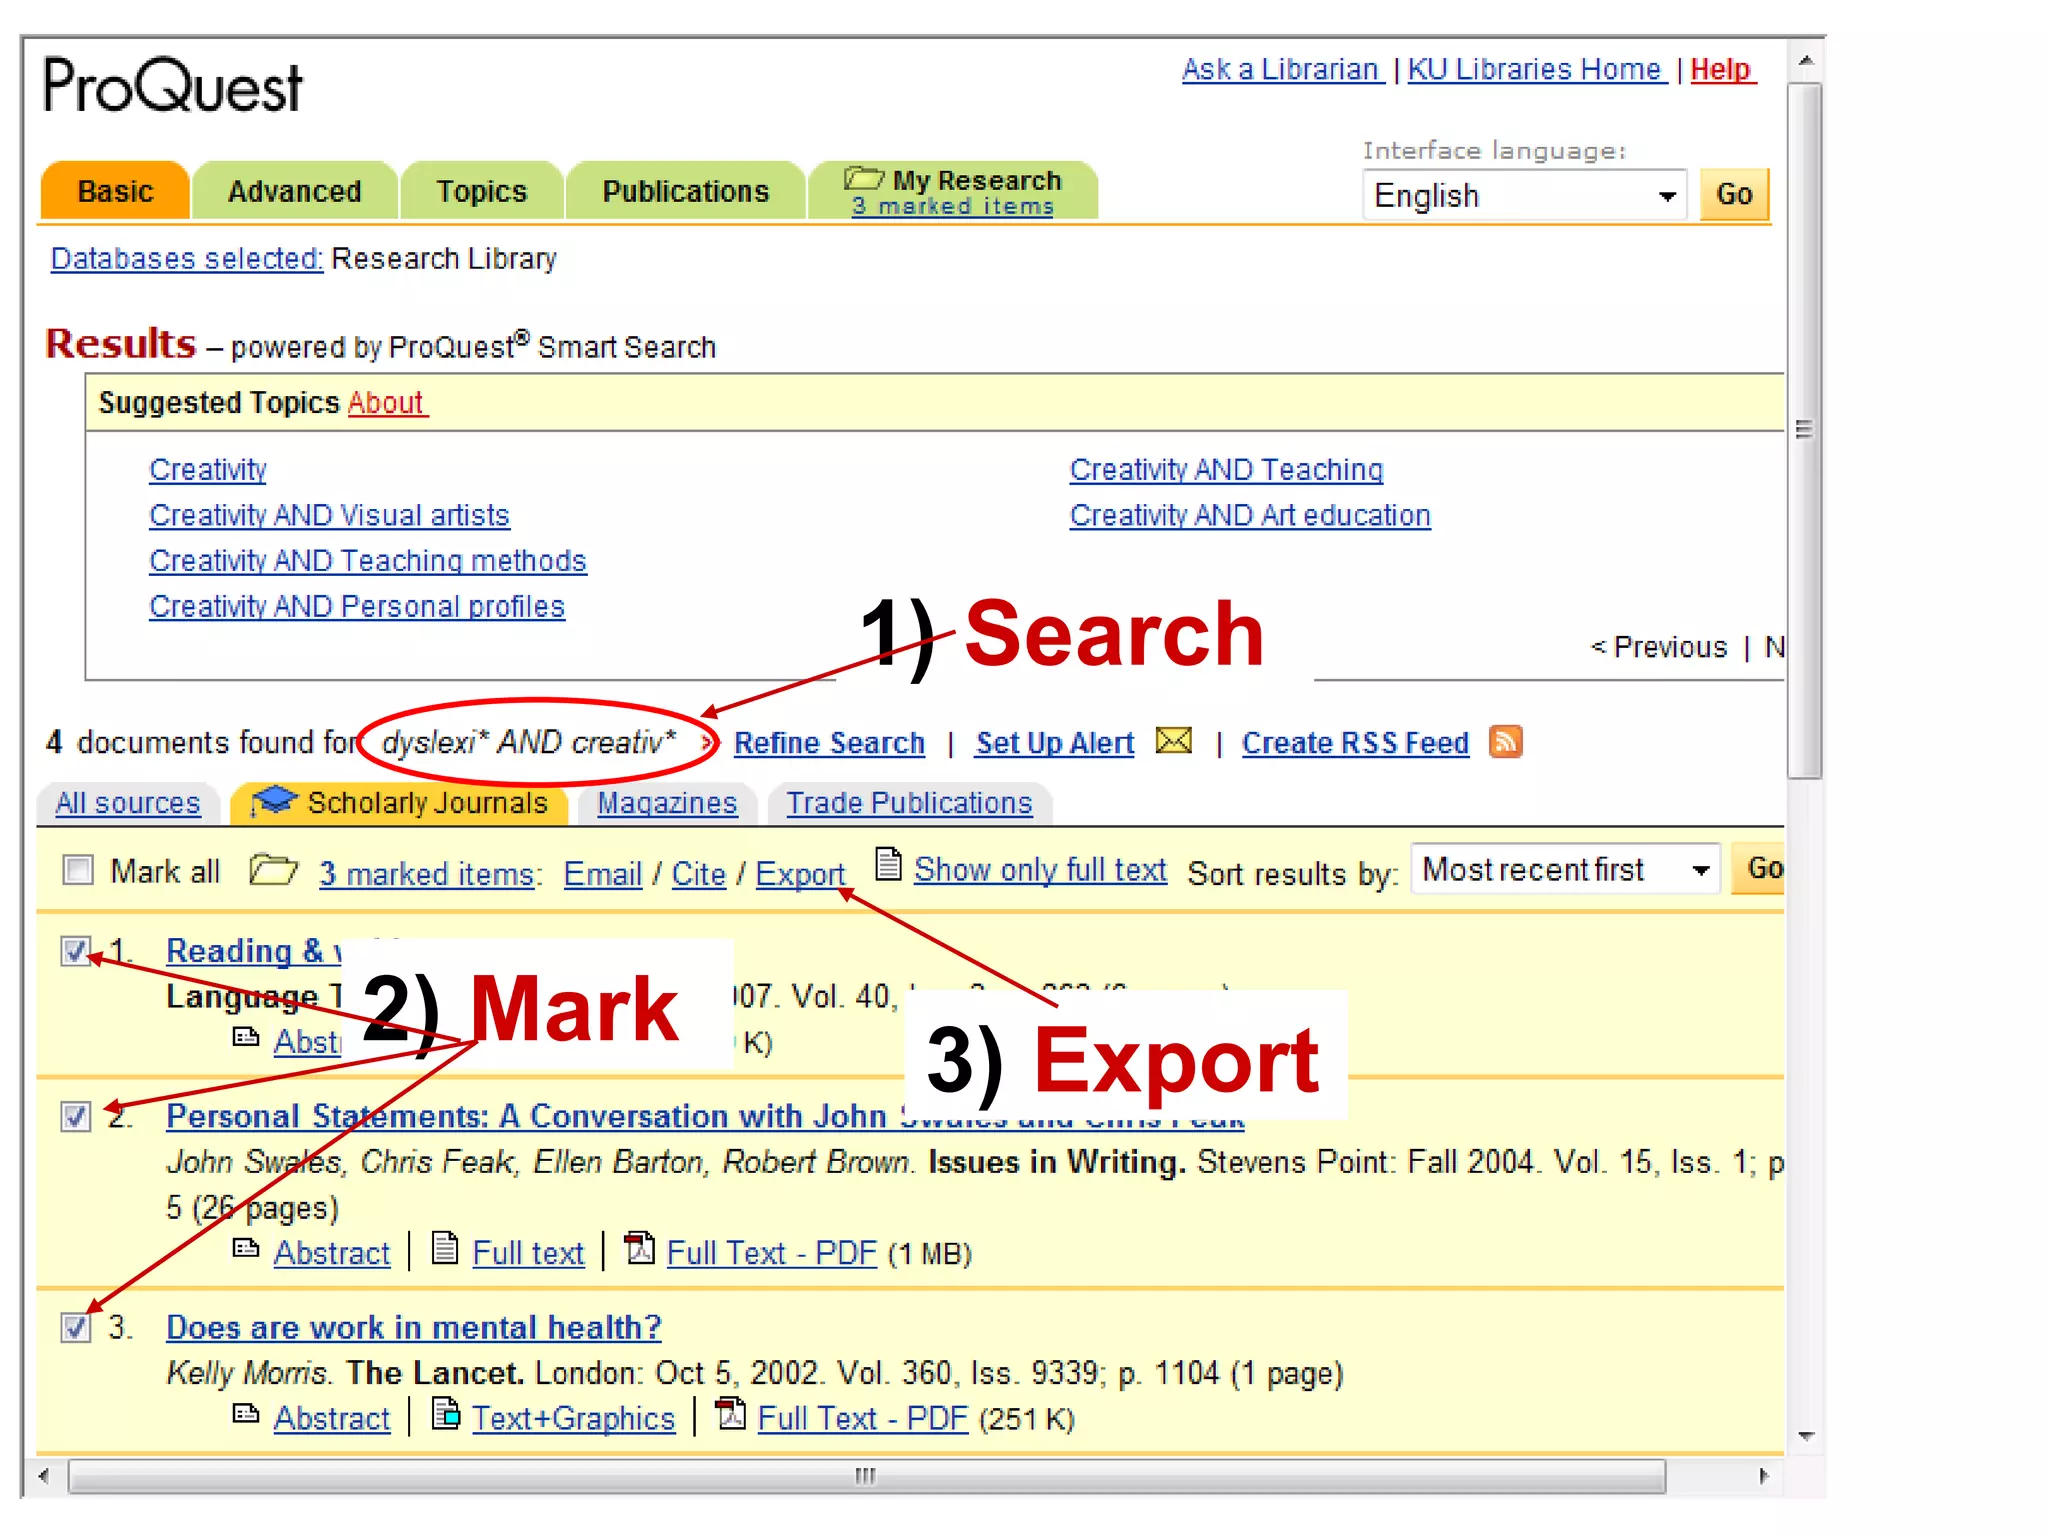Click the orange RSS feed icon
The height and width of the screenshot is (1536, 2048).
click(1505, 742)
